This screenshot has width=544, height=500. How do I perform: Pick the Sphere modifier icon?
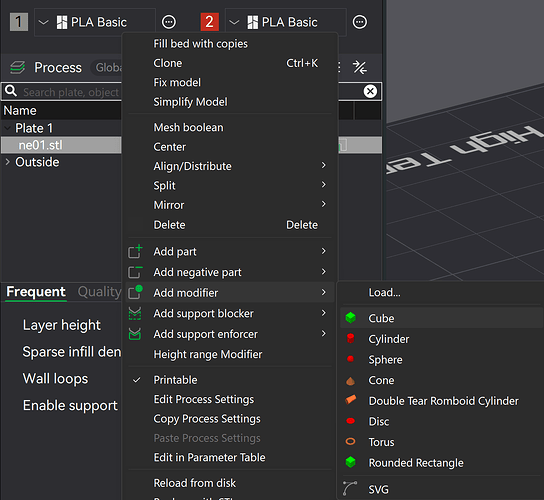click(x=350, y=359)
